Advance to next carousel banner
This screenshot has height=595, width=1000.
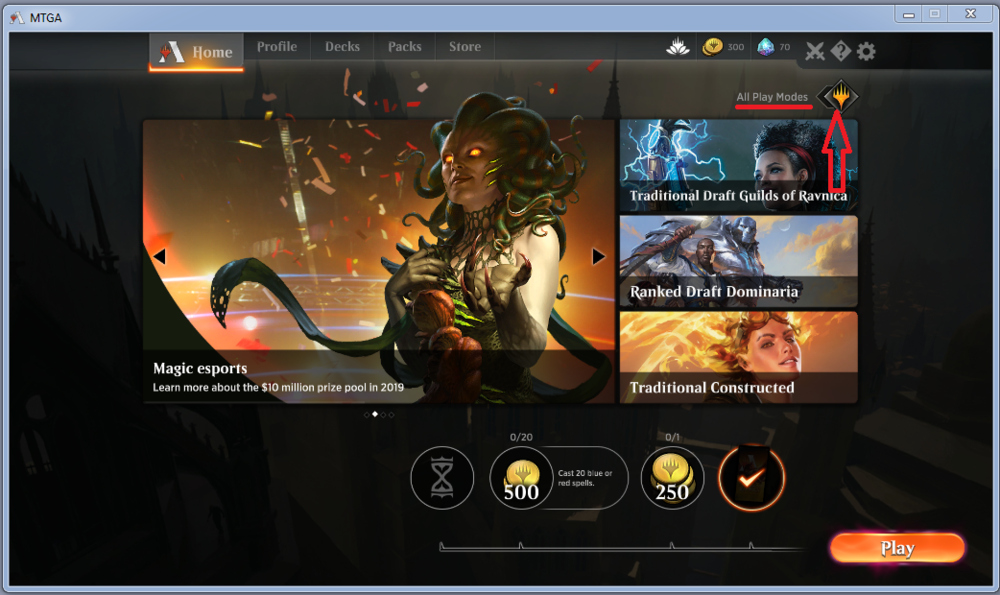click(598, 257)
